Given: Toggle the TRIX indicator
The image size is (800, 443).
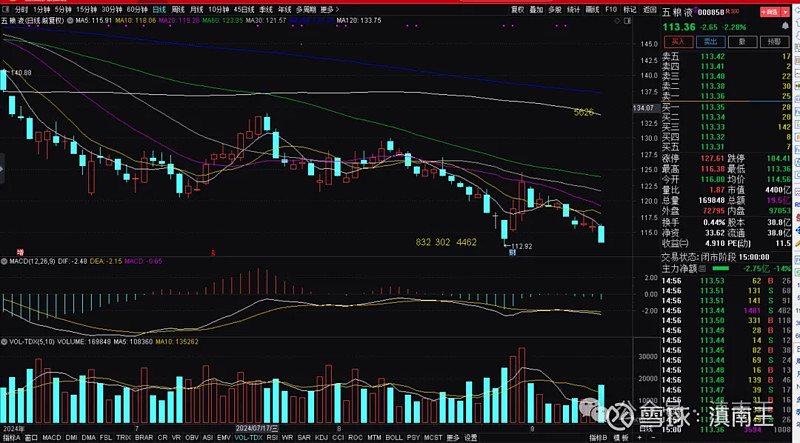Looking at the screenshot, I should [x=123, y=438].
